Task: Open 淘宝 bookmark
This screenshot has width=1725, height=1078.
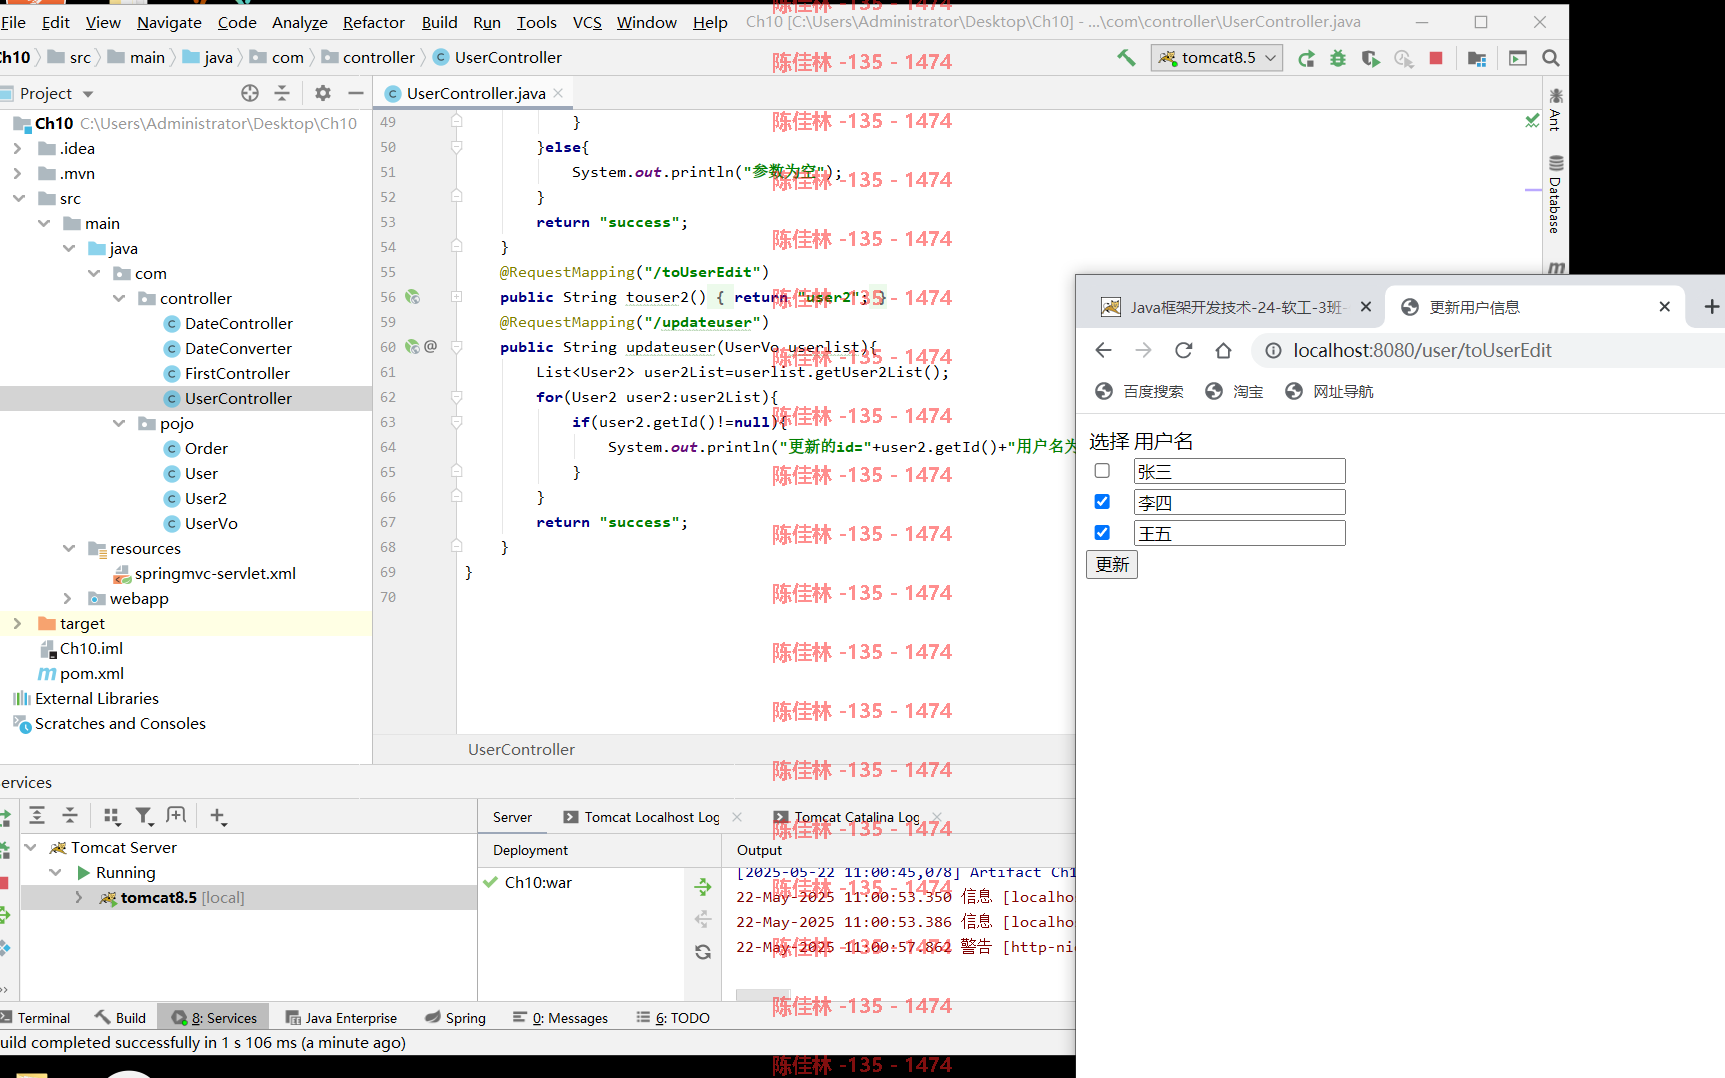Action: click(x=1234, y=391)
